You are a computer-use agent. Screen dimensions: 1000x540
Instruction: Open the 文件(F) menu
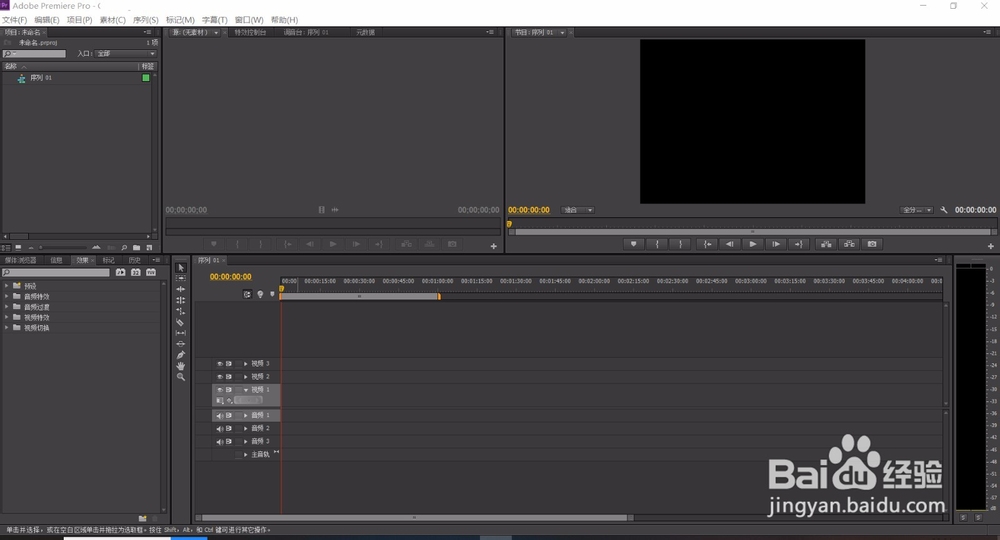15,20
